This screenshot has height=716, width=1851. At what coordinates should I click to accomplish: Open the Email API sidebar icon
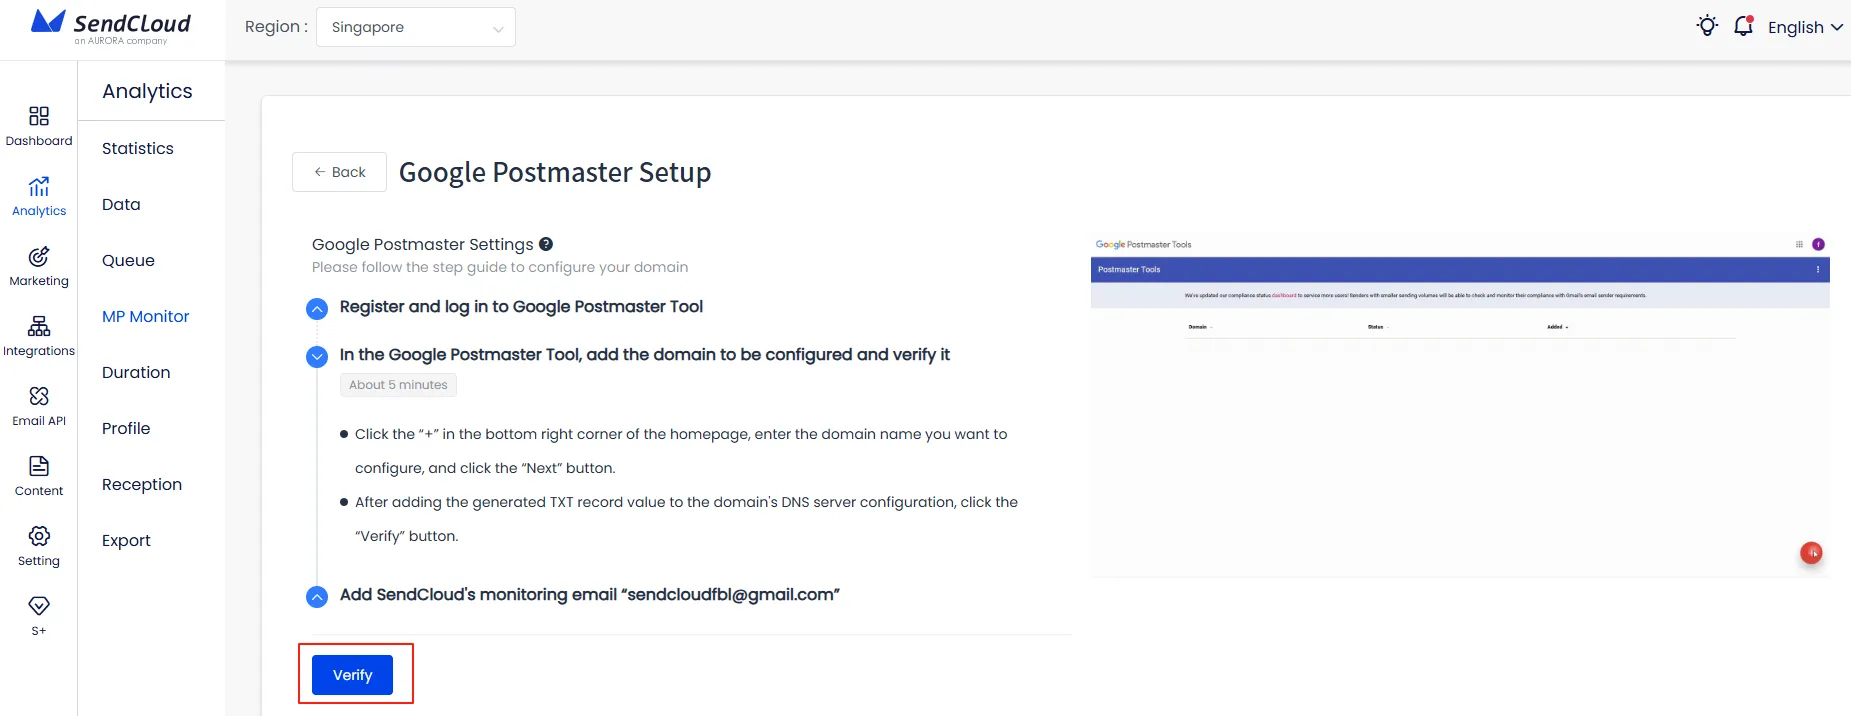[x=39, y=396]
